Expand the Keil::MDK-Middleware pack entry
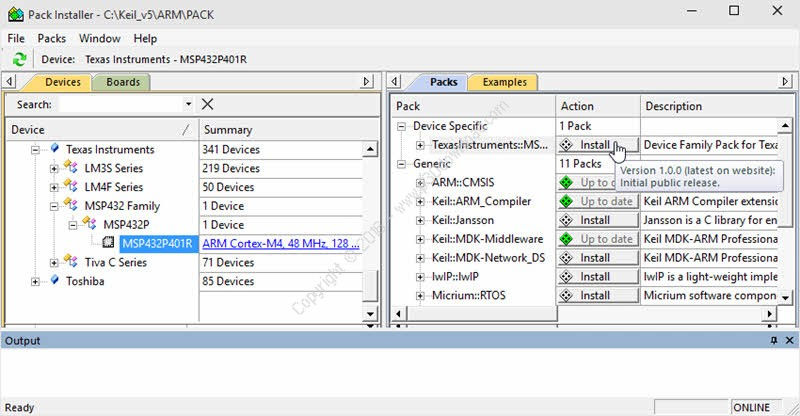The height and width of the screenshot is (416, 800). tap(420, 239)
